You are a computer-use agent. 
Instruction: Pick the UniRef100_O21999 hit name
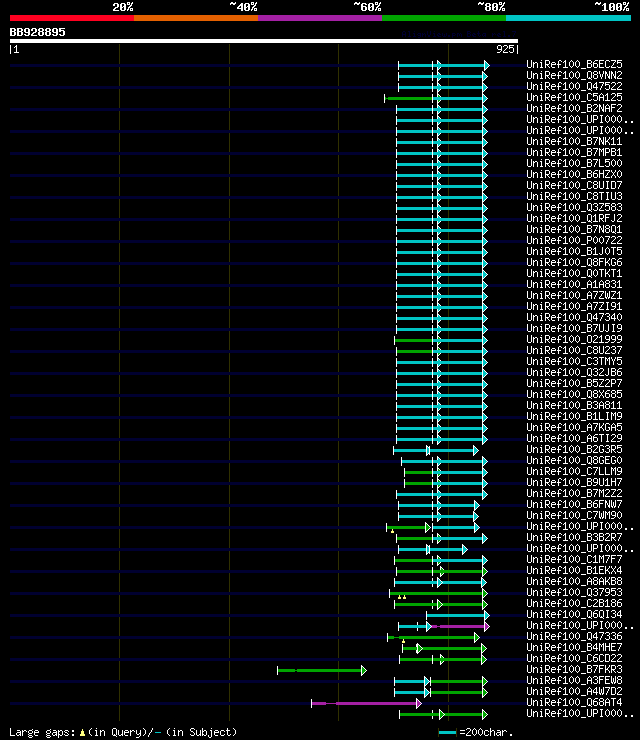[x=574, y=339]
